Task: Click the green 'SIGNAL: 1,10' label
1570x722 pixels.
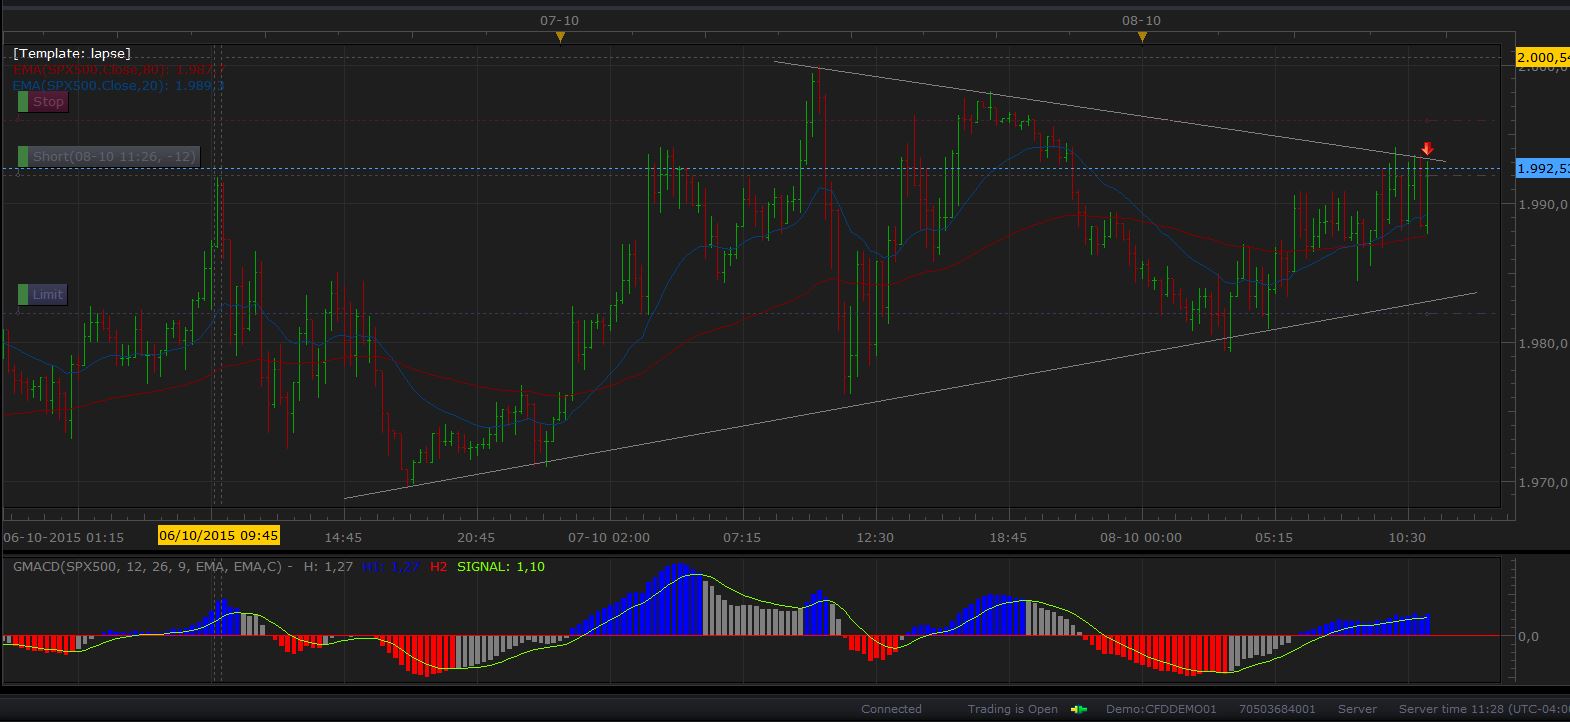Action: coord(501,567)
